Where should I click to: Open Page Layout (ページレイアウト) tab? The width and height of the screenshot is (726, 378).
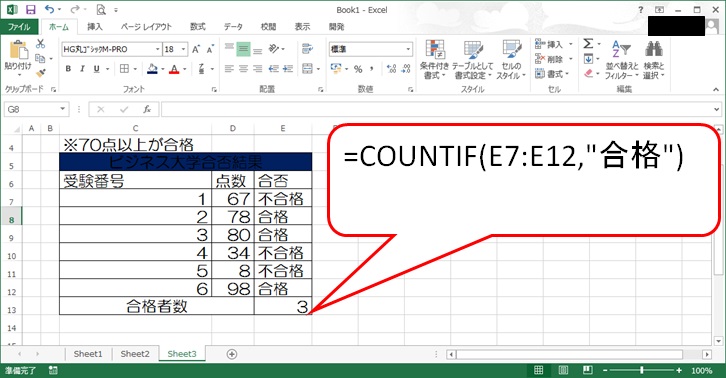tap(146, 27)
